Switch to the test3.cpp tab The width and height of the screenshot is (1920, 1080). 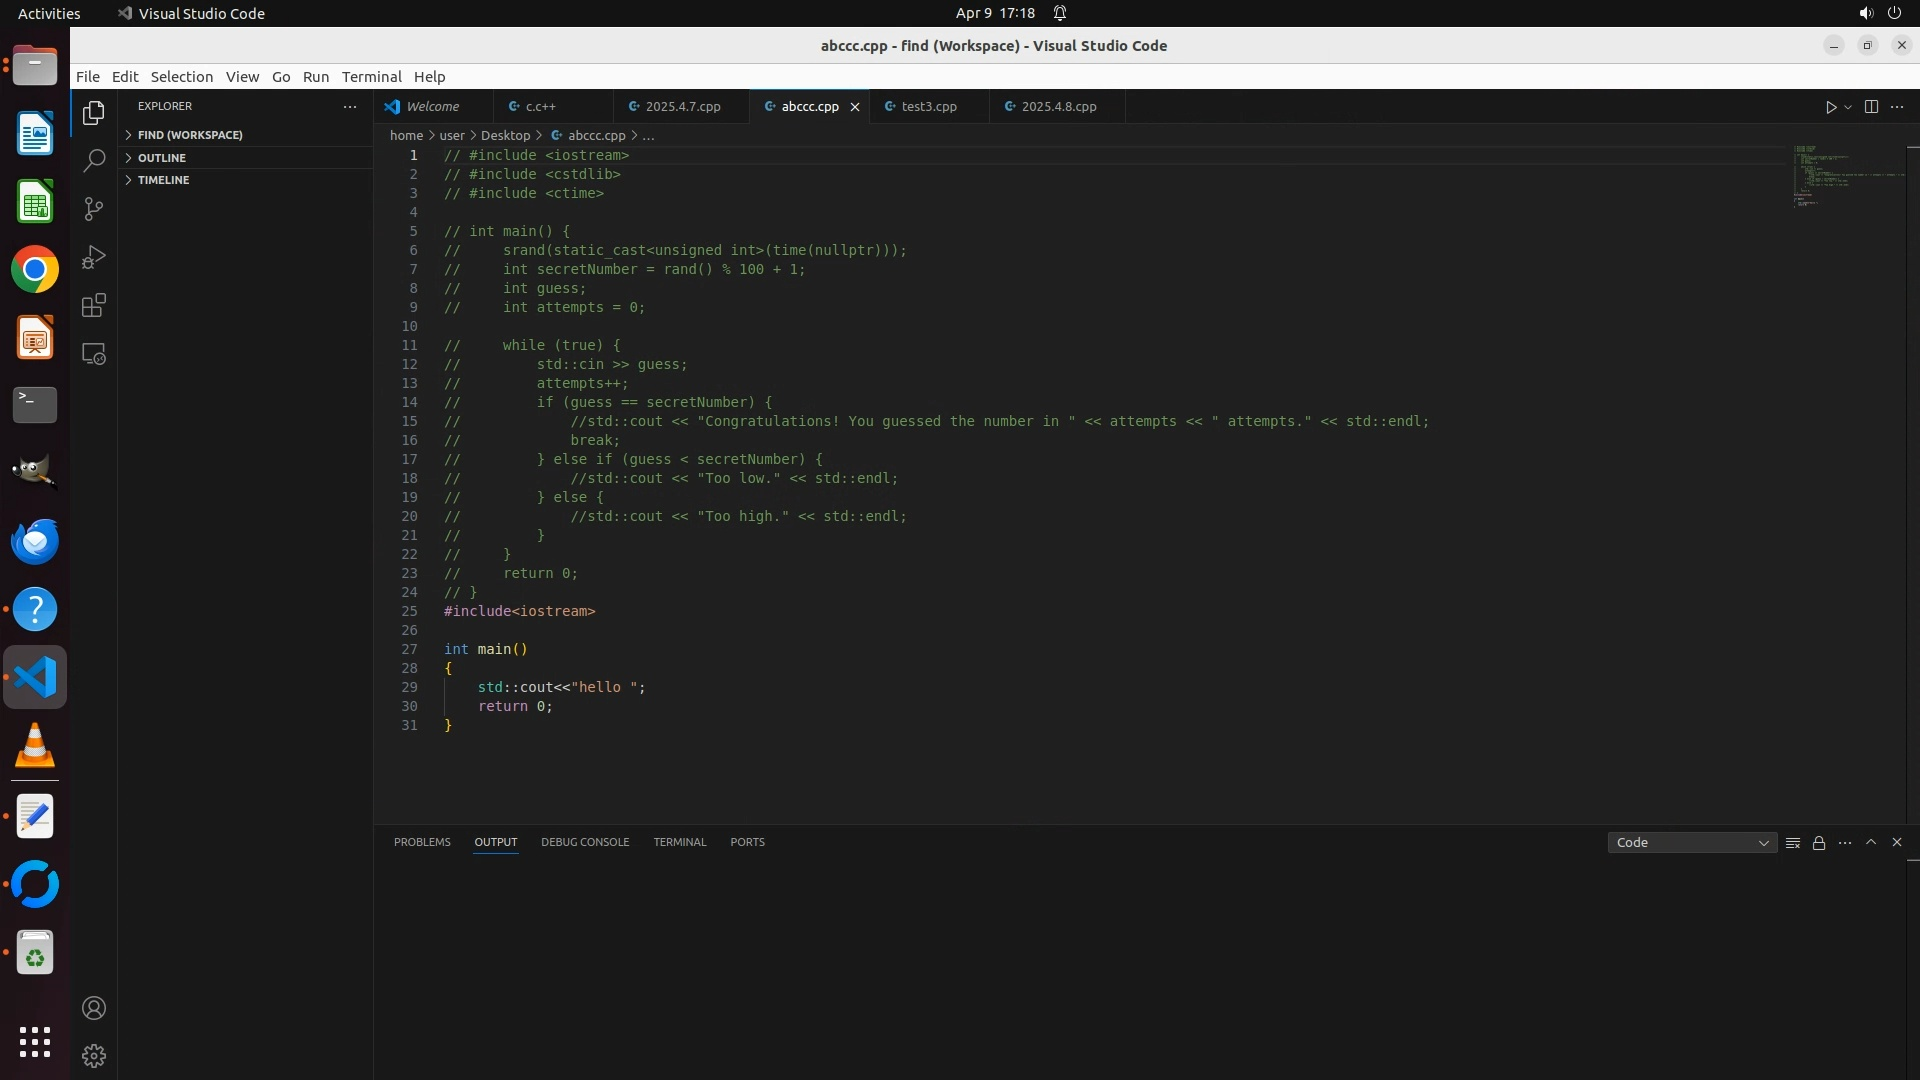(x=928, y=107)
